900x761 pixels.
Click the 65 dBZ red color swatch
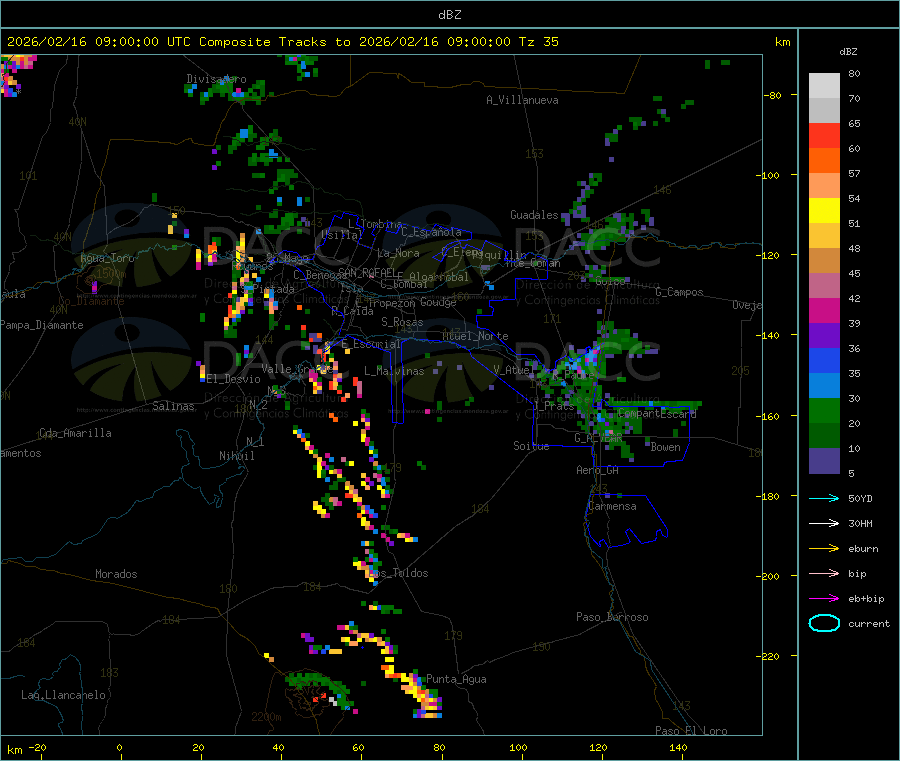(x=824, y=135)
